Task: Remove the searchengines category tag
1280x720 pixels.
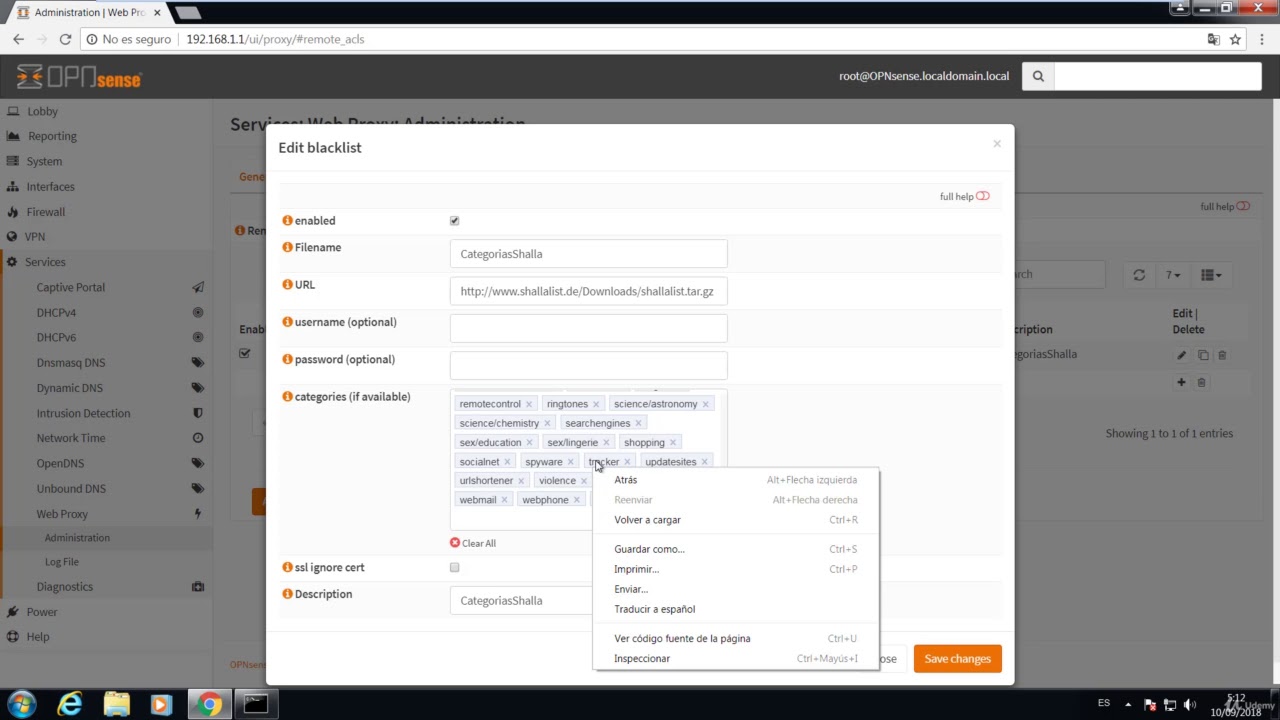Action: click(x=638, y=423)
